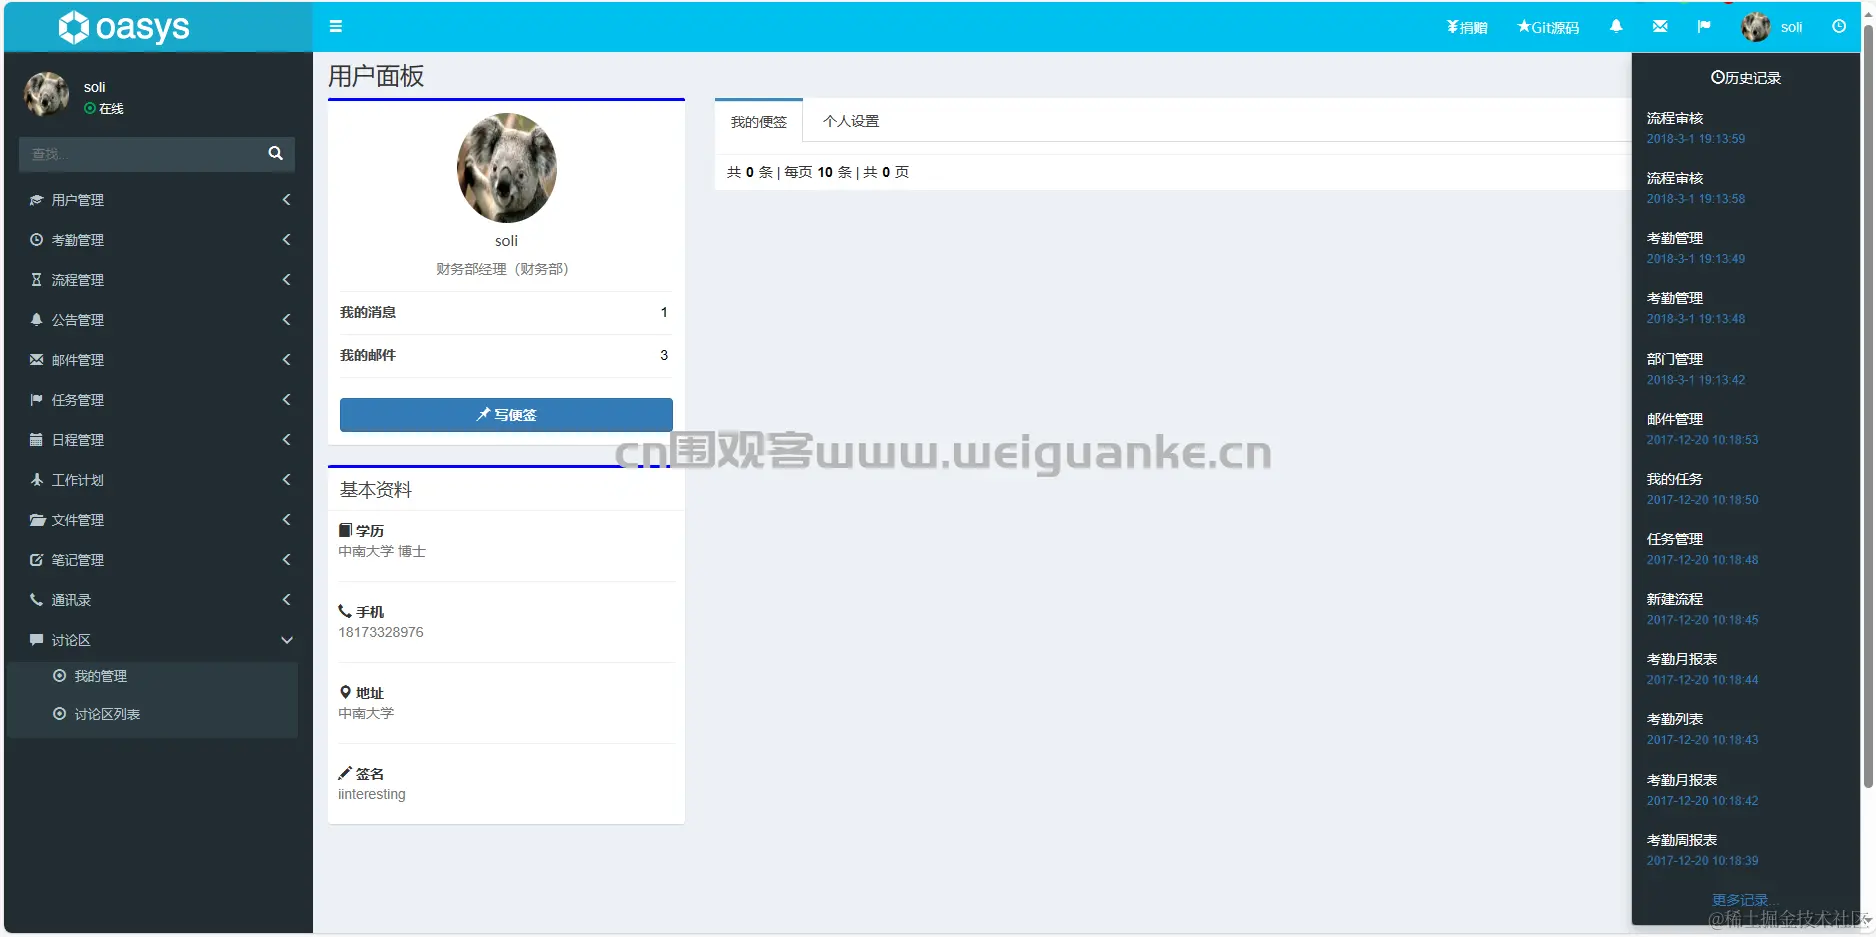
Task: Expand the 邮件管理 menu chevron
Action: tap(287, 360)
